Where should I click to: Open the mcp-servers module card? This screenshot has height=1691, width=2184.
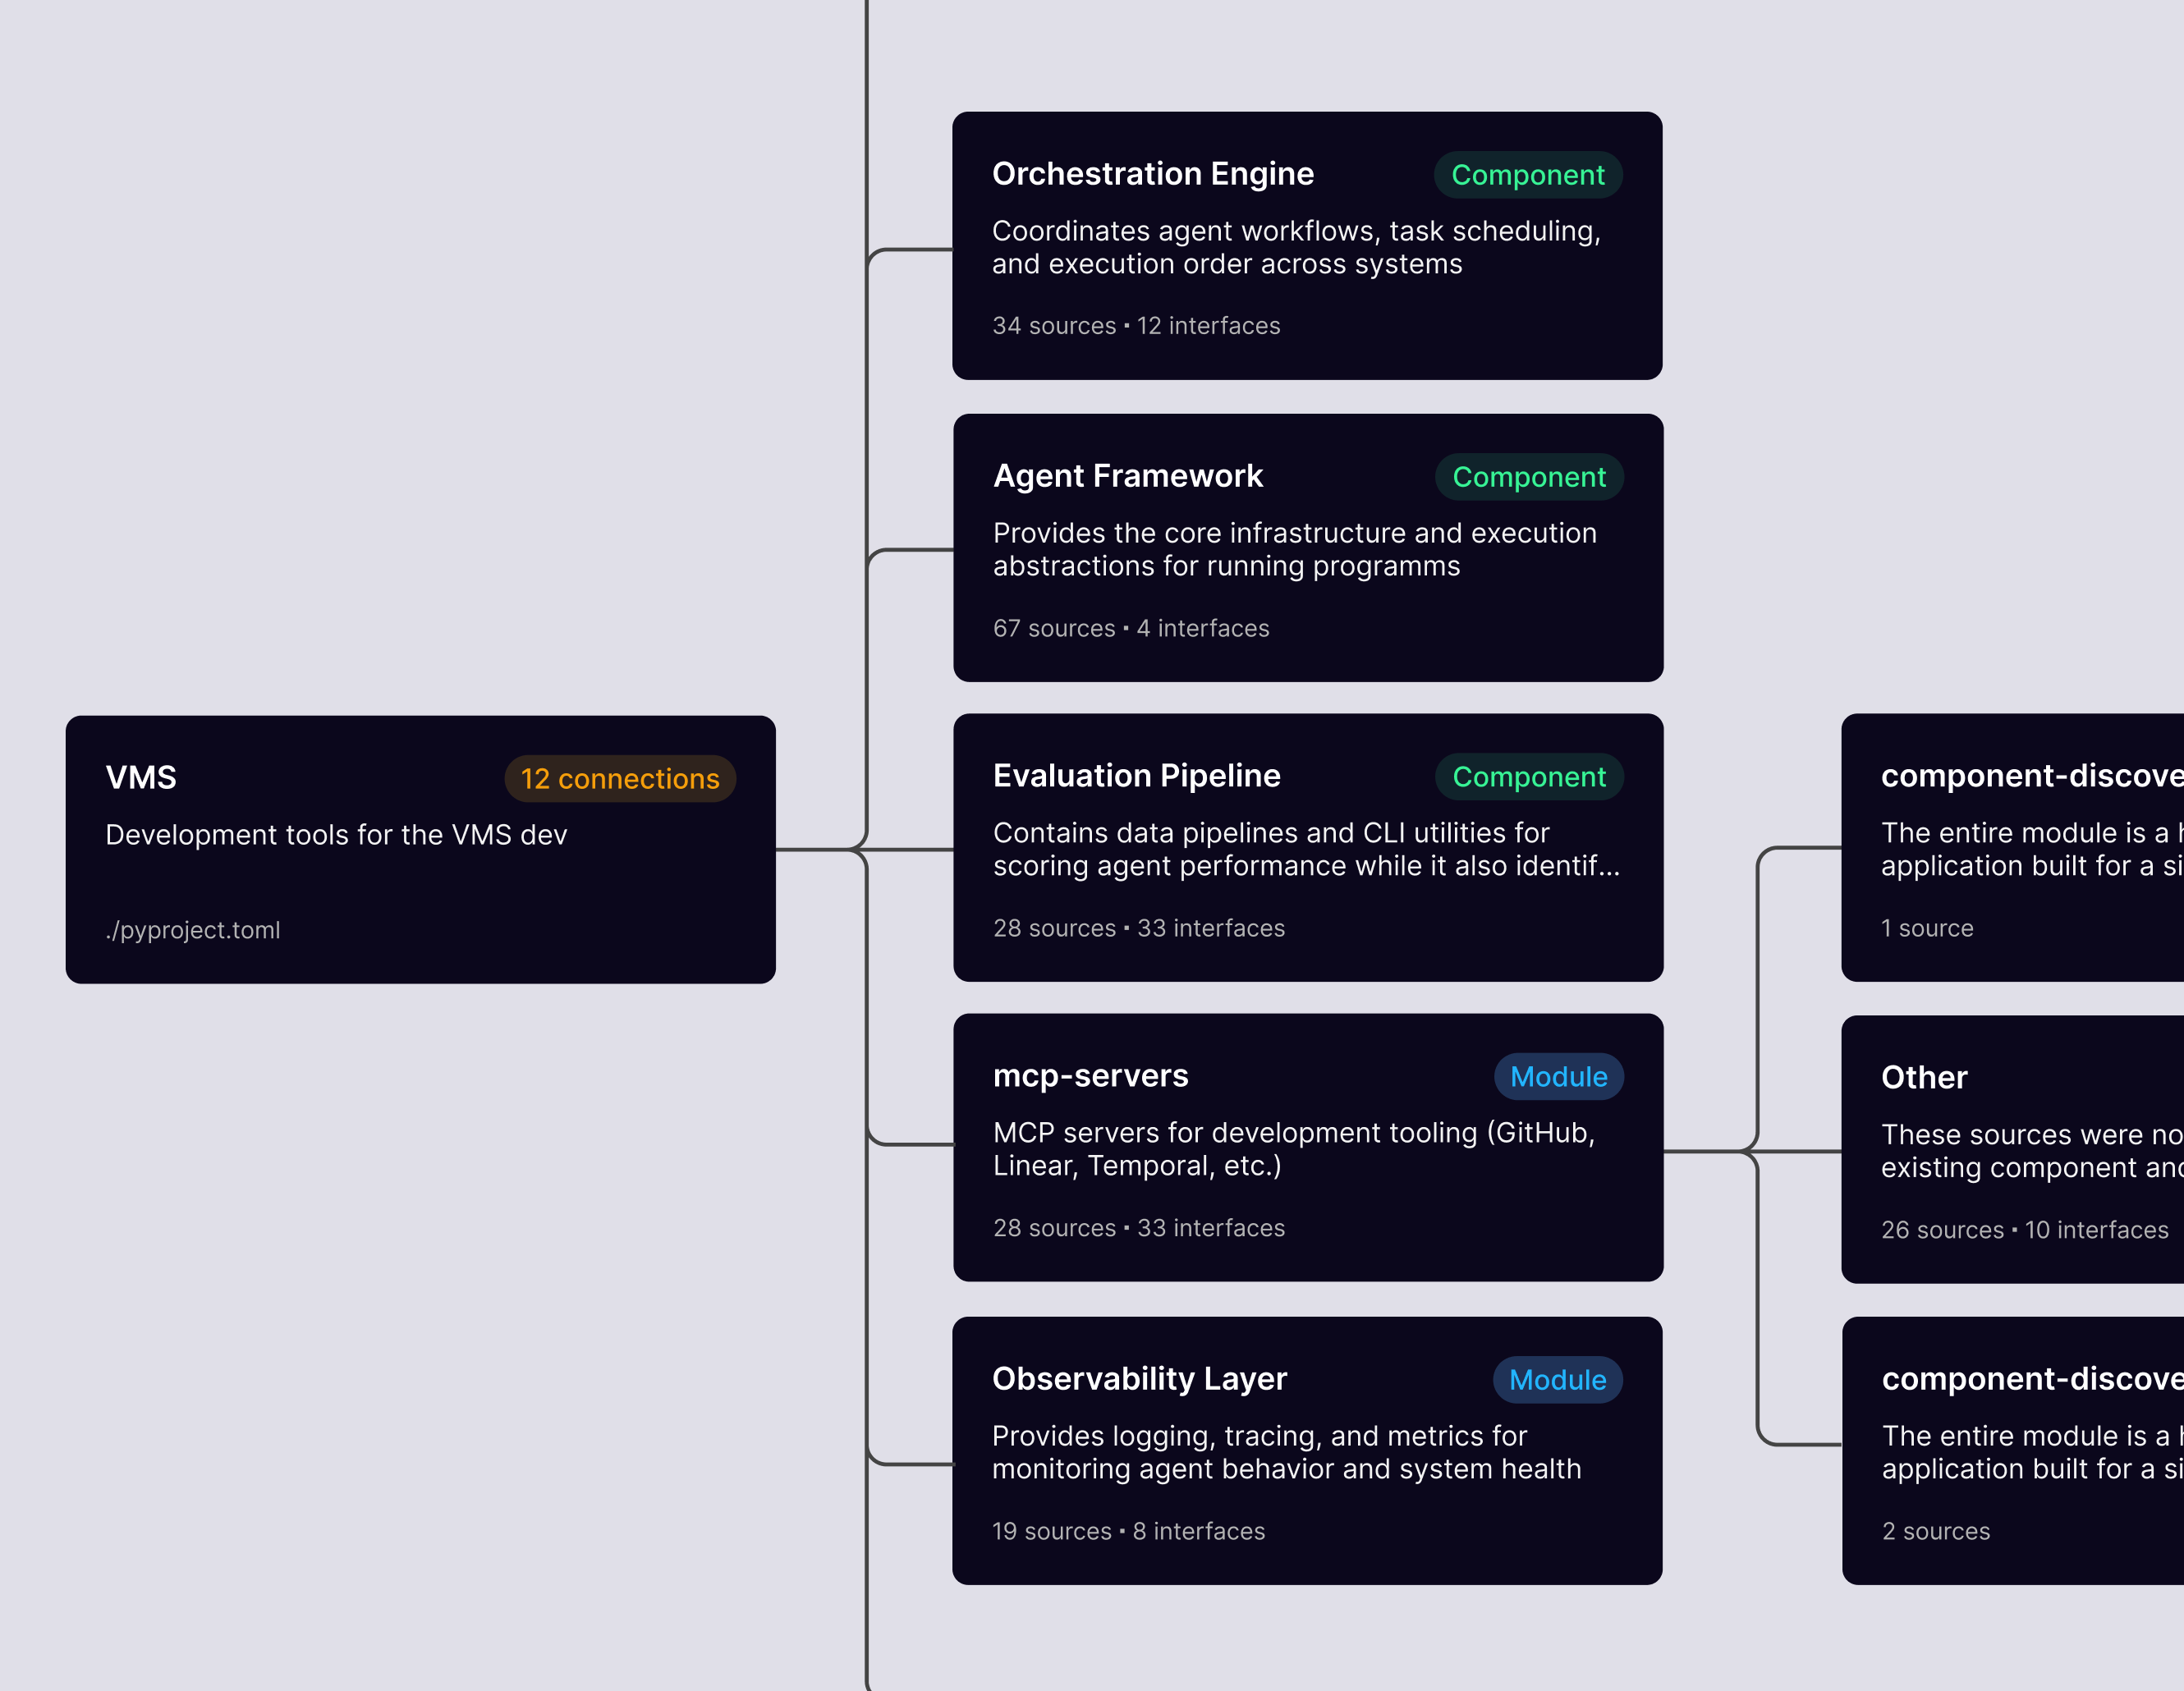[1308, 1148]
